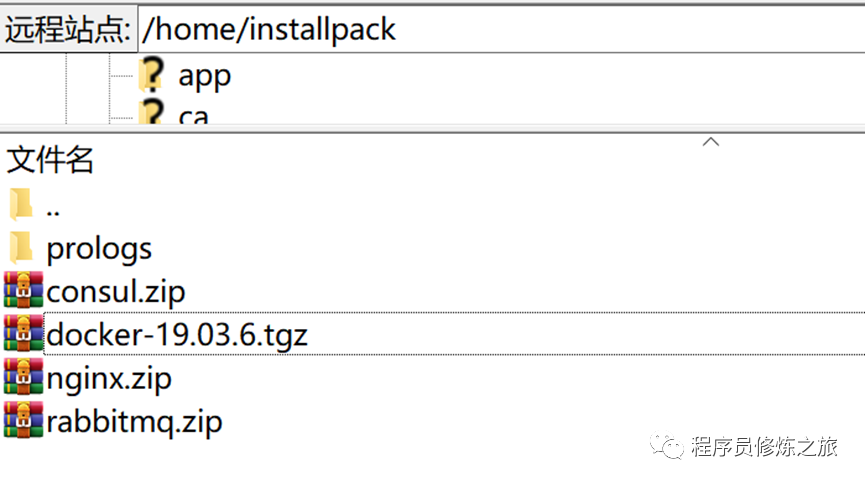Click the prologs folder icon
Image resolution: width=865 pixels, height=484 pixels.
21,247
